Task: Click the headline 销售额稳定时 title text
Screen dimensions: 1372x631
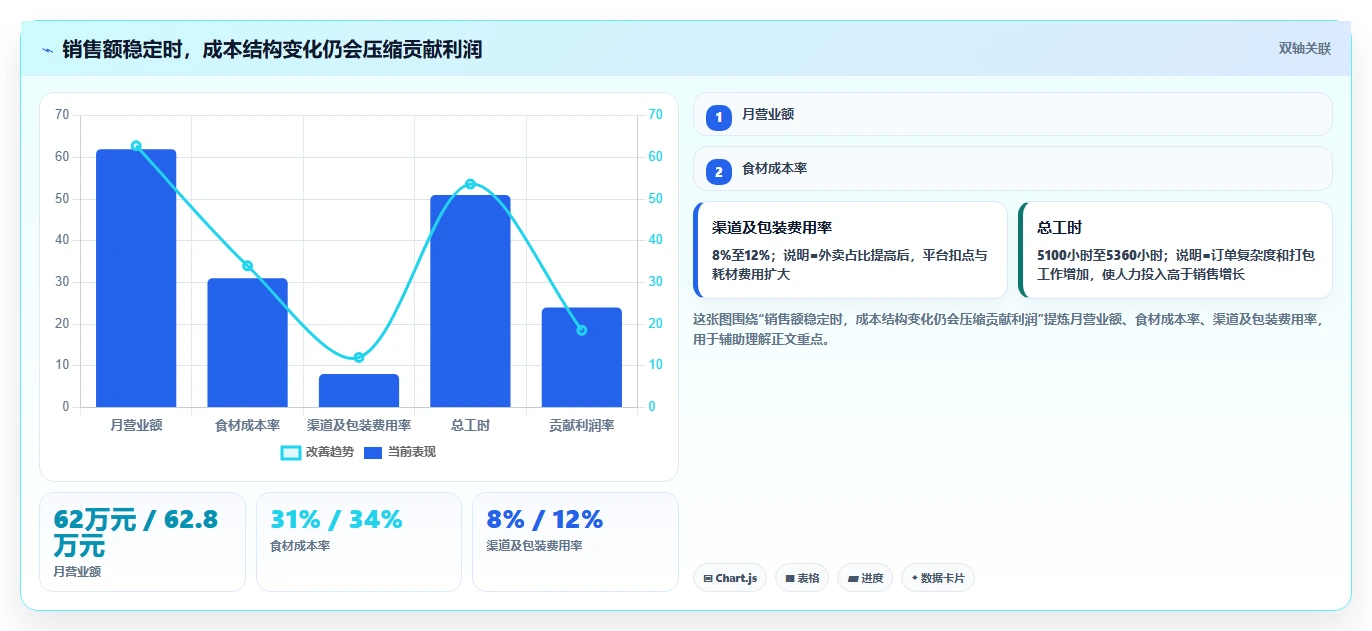Action: 272,50
